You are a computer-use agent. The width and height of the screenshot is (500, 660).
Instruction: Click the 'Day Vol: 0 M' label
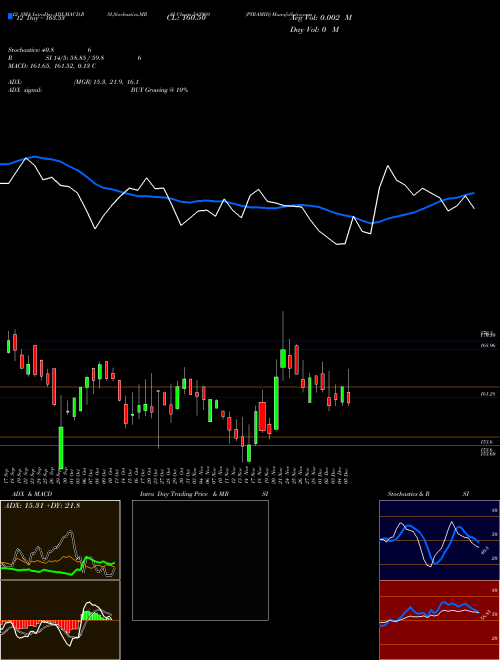pos(314,29)
